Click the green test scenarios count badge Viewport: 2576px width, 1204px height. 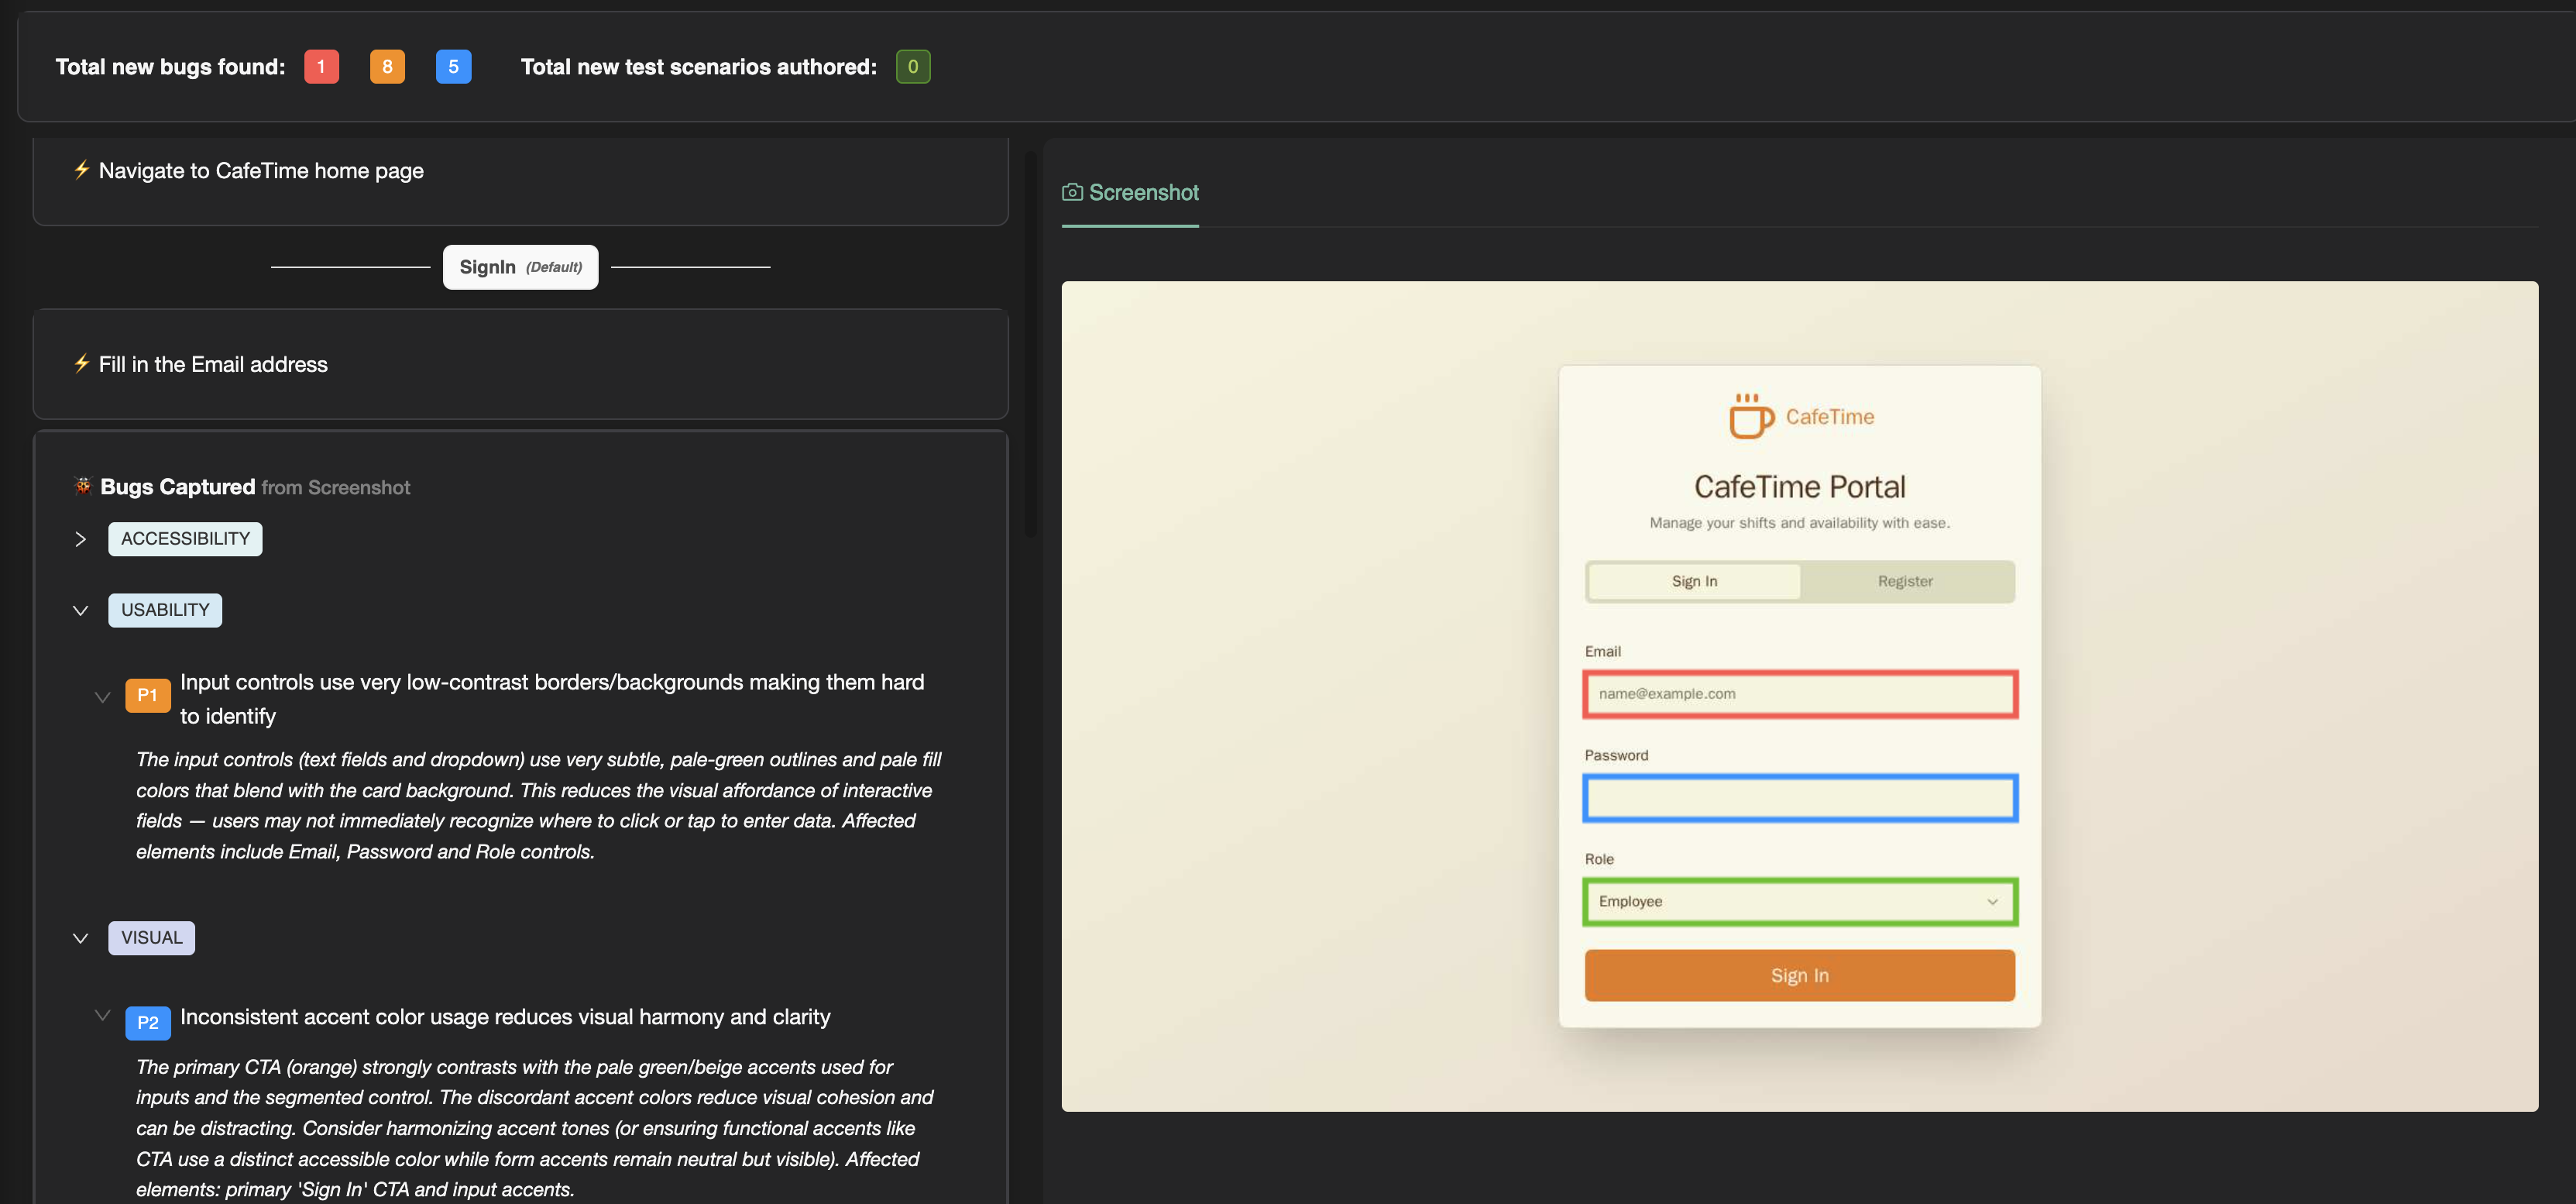(912, 67)
